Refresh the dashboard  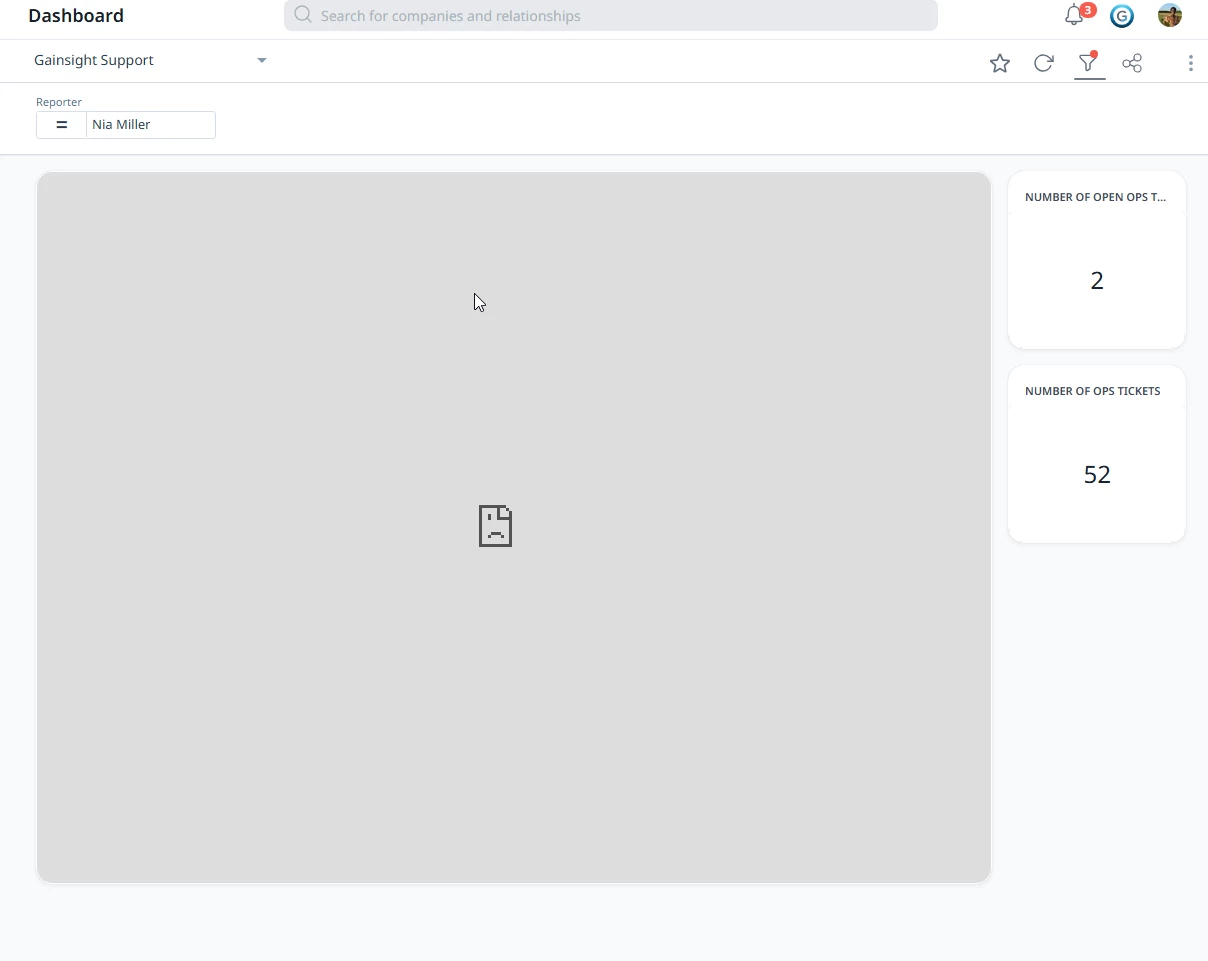[1044, 63]
